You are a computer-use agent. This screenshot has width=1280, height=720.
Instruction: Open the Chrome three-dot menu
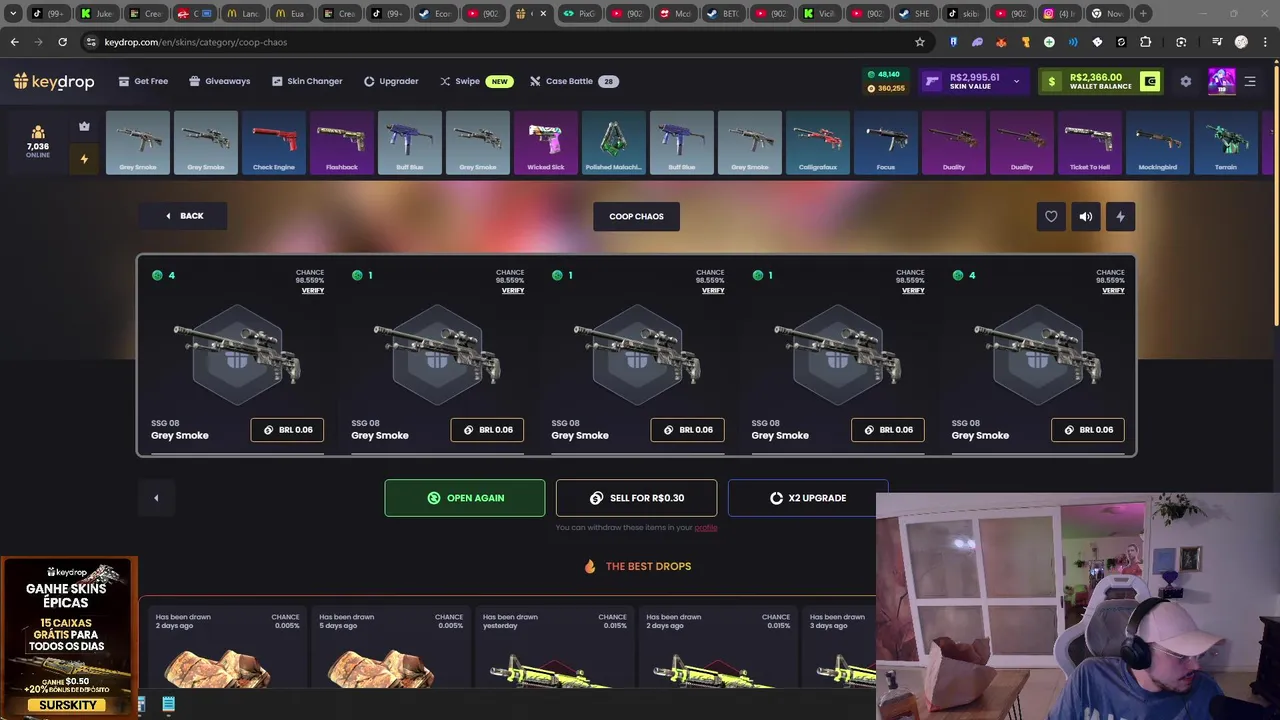1265,42
